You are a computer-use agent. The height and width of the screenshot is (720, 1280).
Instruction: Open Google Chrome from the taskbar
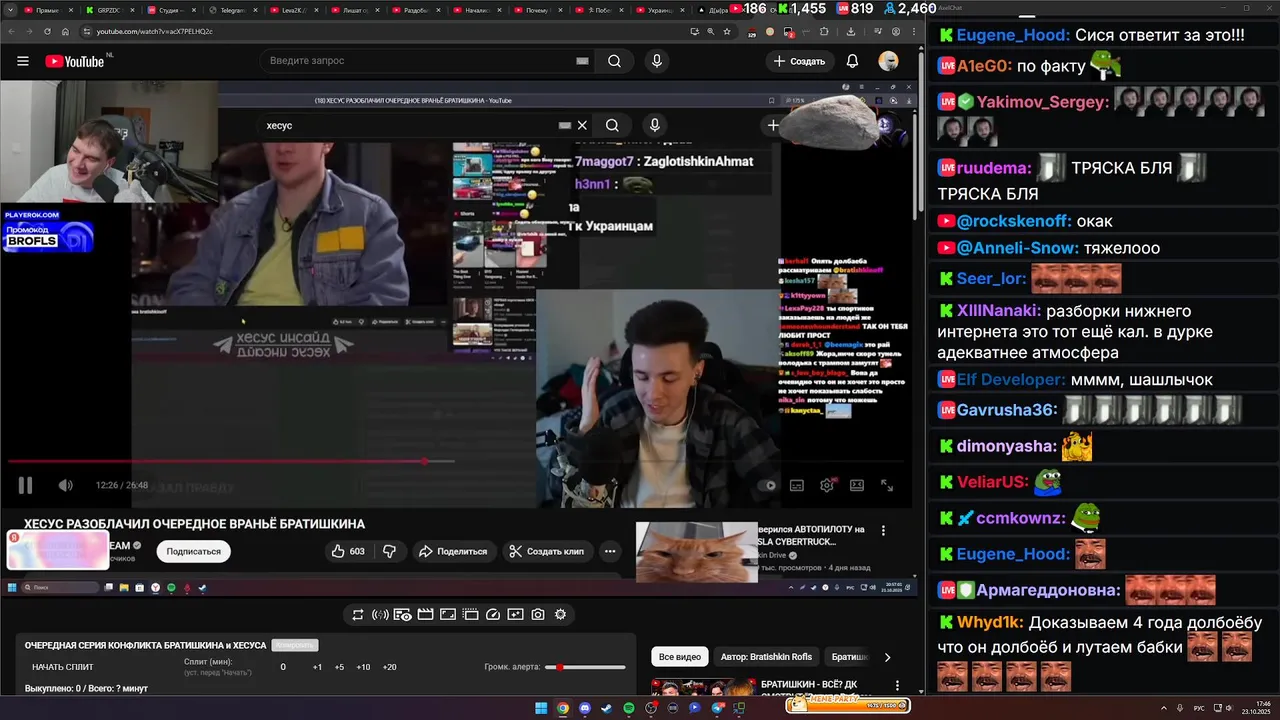563,708
